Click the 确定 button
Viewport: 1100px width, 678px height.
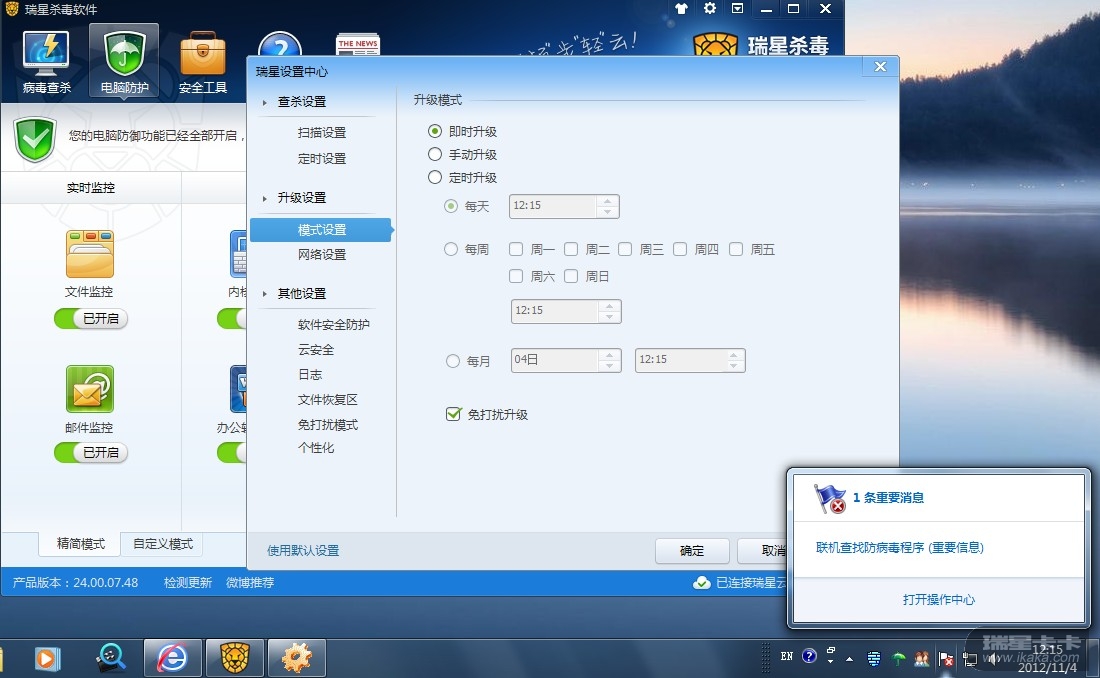coord(692,551)
